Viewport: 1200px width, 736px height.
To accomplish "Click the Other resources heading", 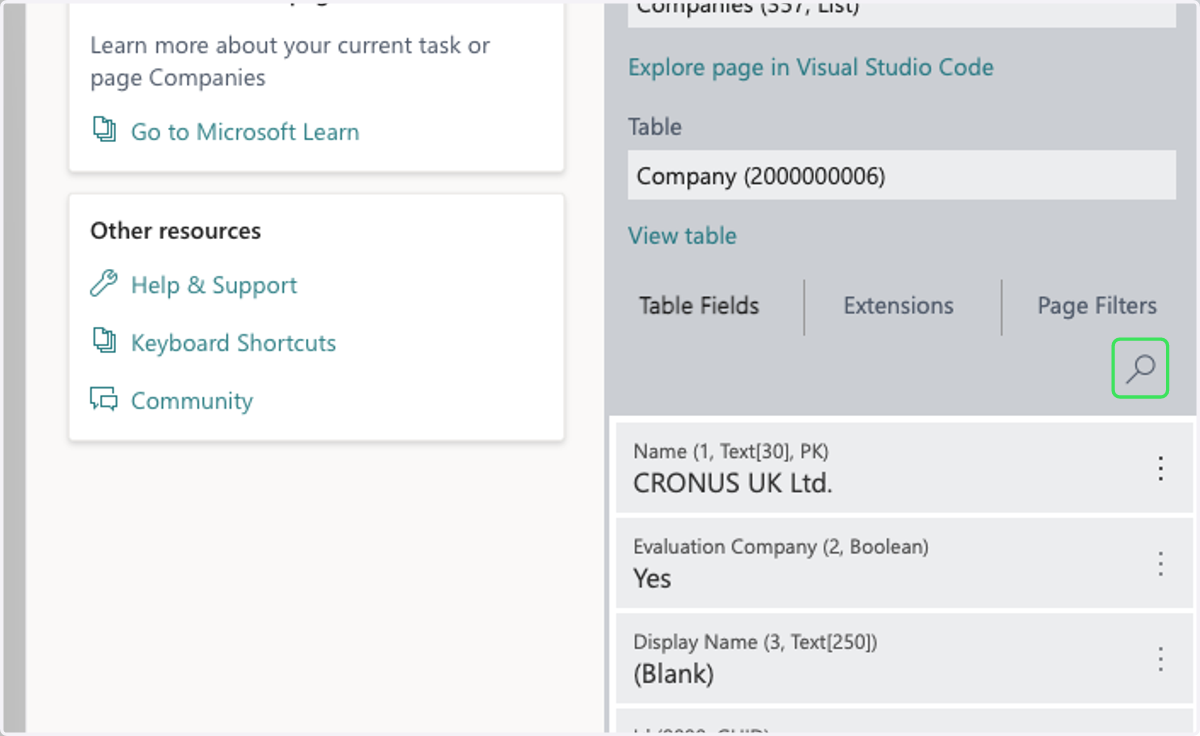I will 175,230.
